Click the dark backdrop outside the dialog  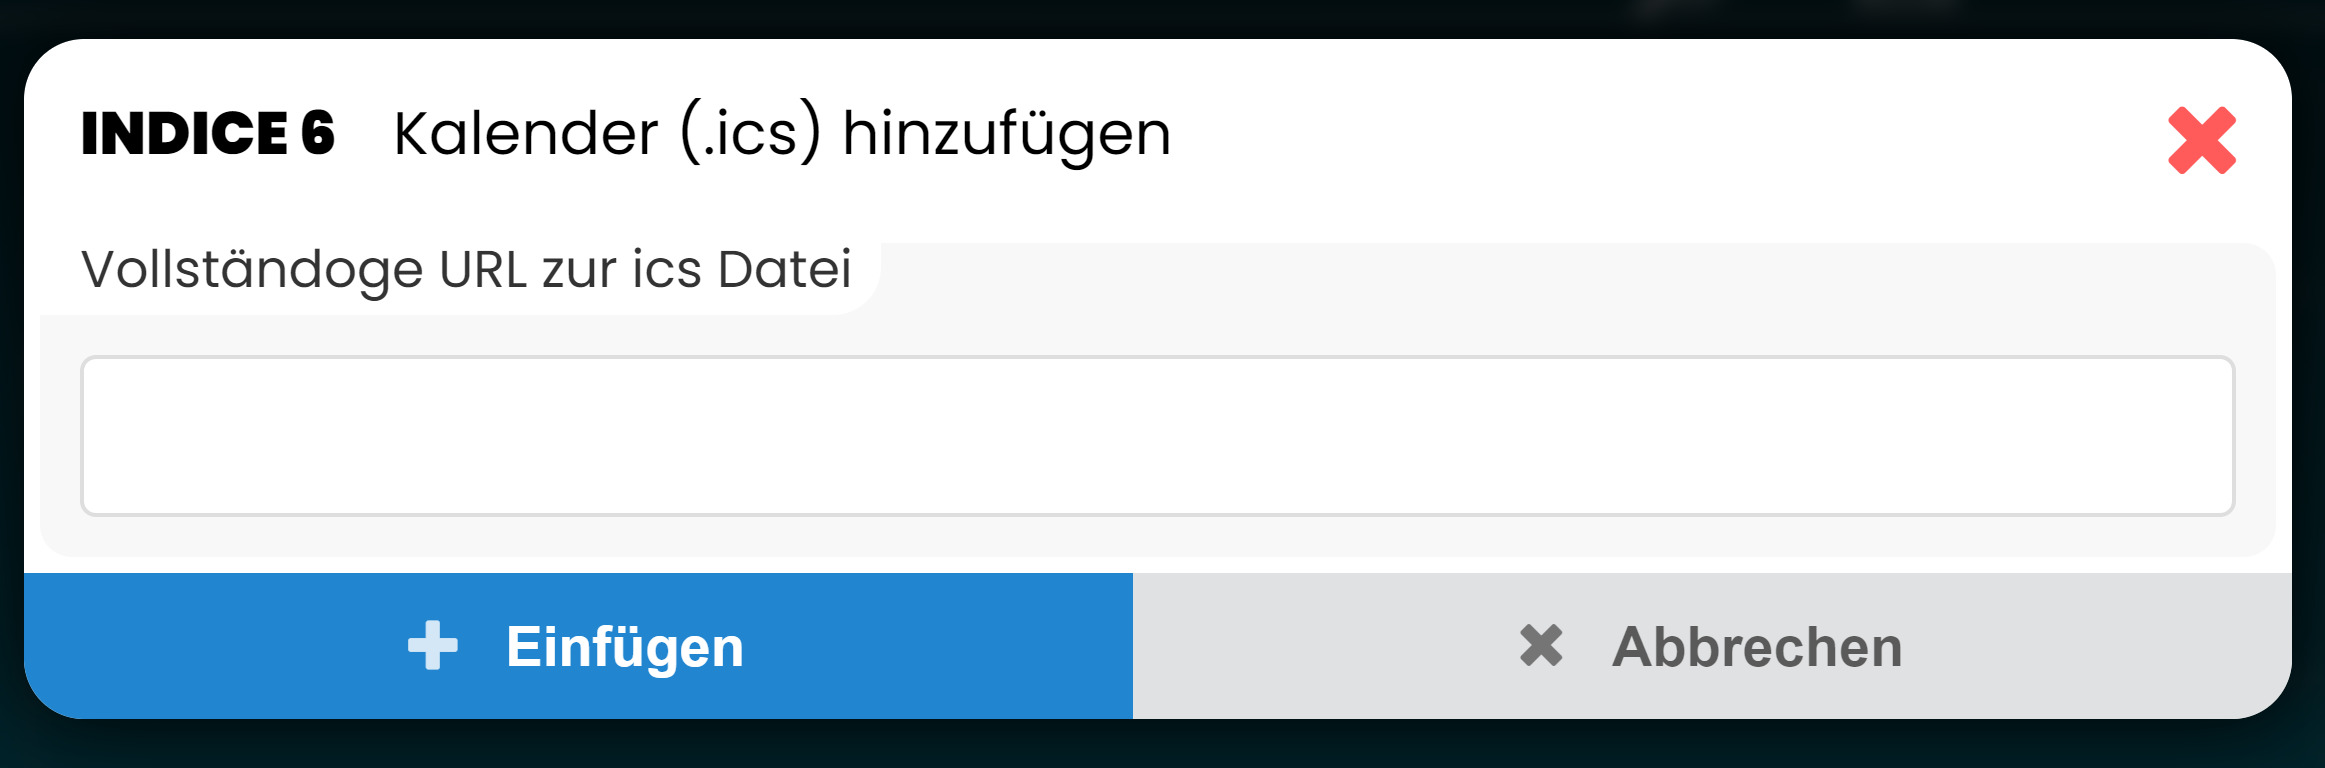click(x=1160, y=745)
